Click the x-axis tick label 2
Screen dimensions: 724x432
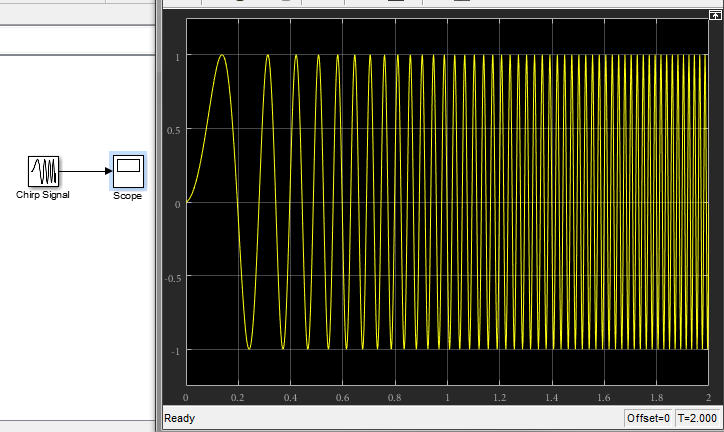[x=708, y=397]
